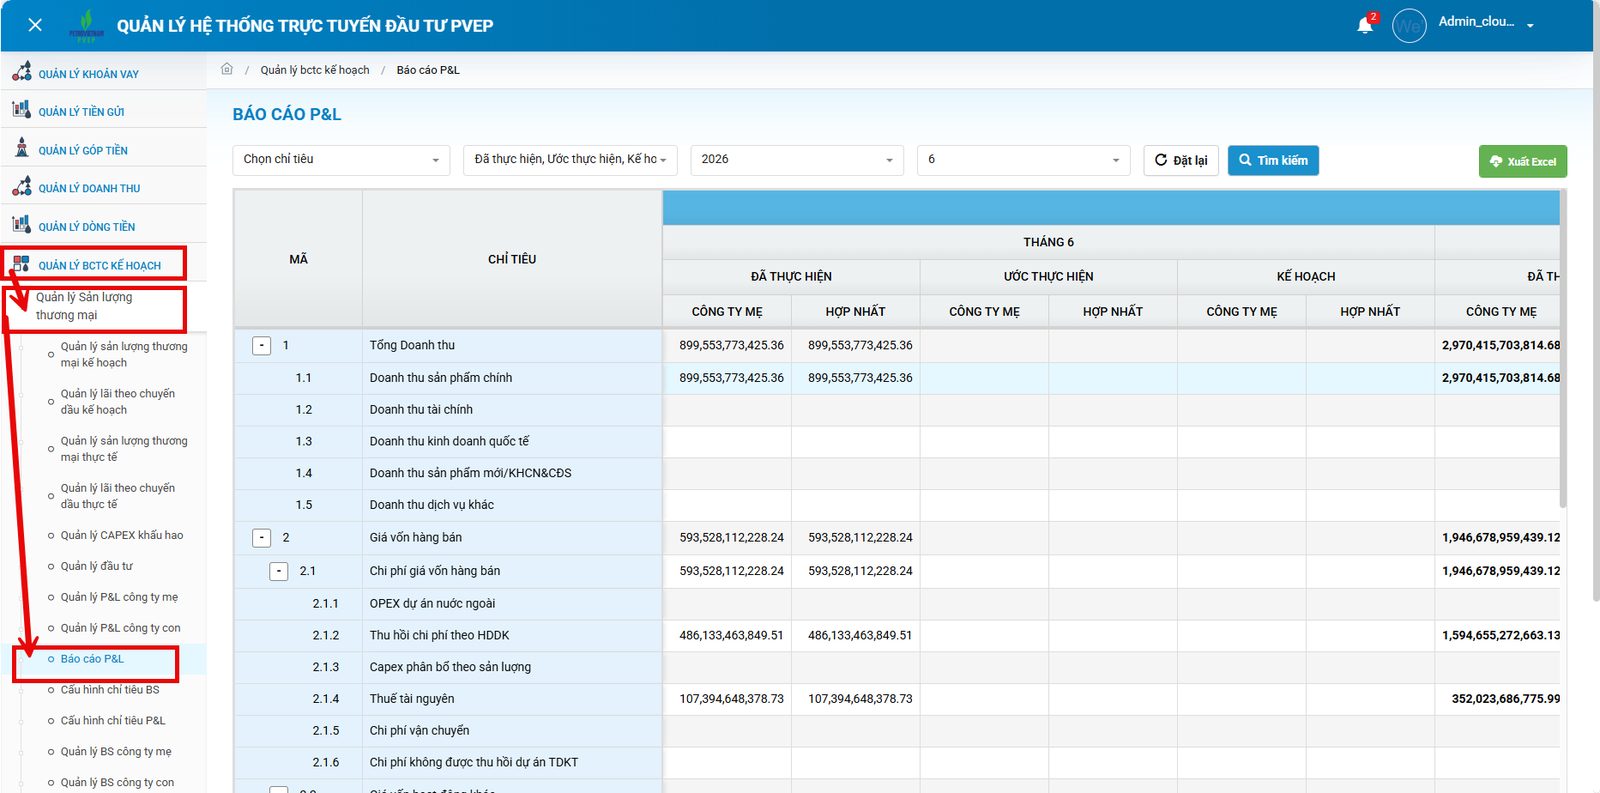Click the ĐÃ THỰC HIỆN column group header

tap(791, 277)
